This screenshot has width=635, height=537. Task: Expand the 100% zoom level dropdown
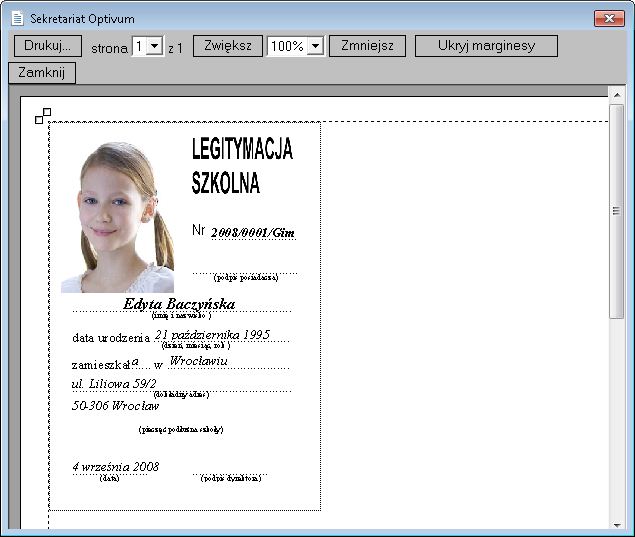[x=315, y=46]
